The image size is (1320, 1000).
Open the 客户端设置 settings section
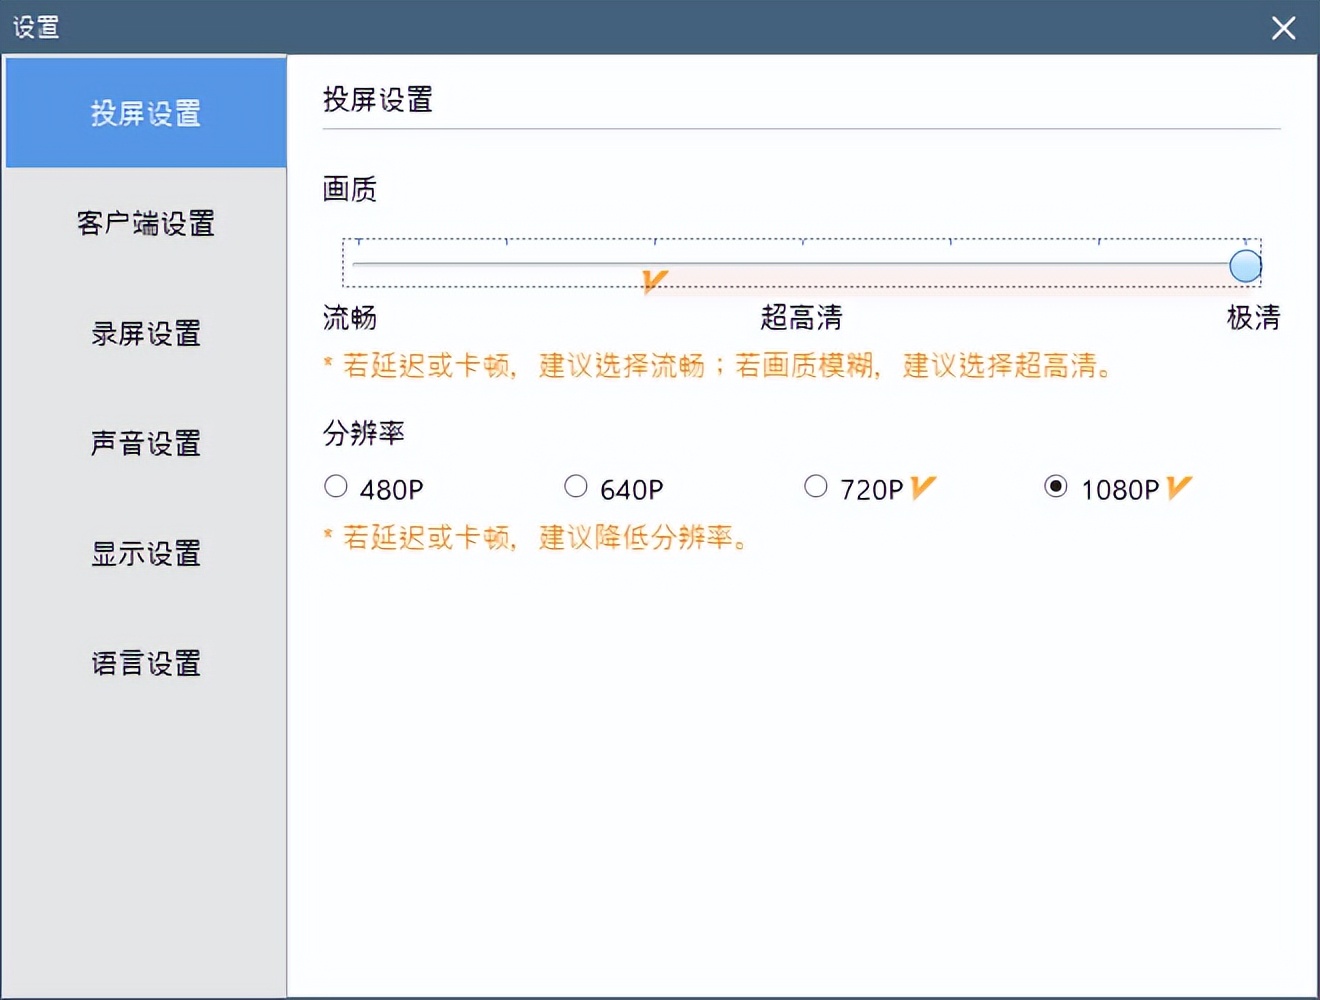tap(145, 225)
